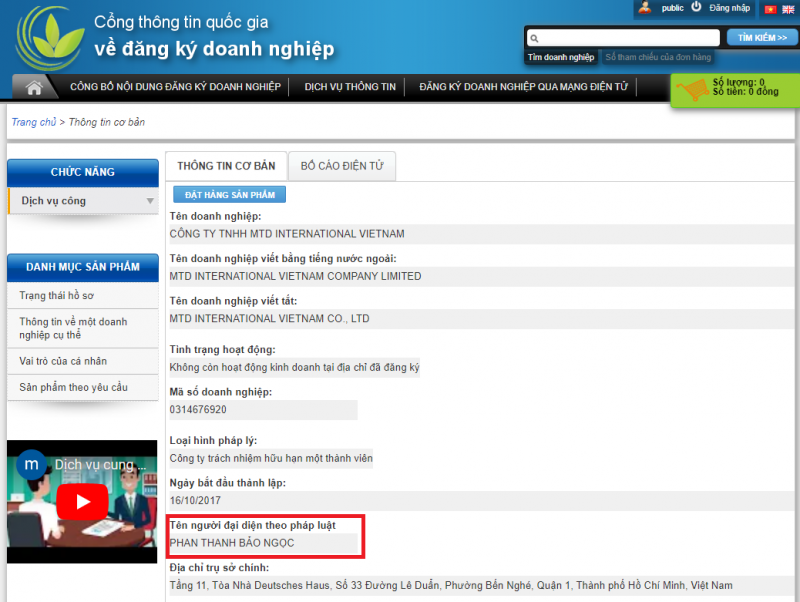This screenshot has height=602, width=800.
Task: Switch language with the Vietnam flag
Action: 770,9
